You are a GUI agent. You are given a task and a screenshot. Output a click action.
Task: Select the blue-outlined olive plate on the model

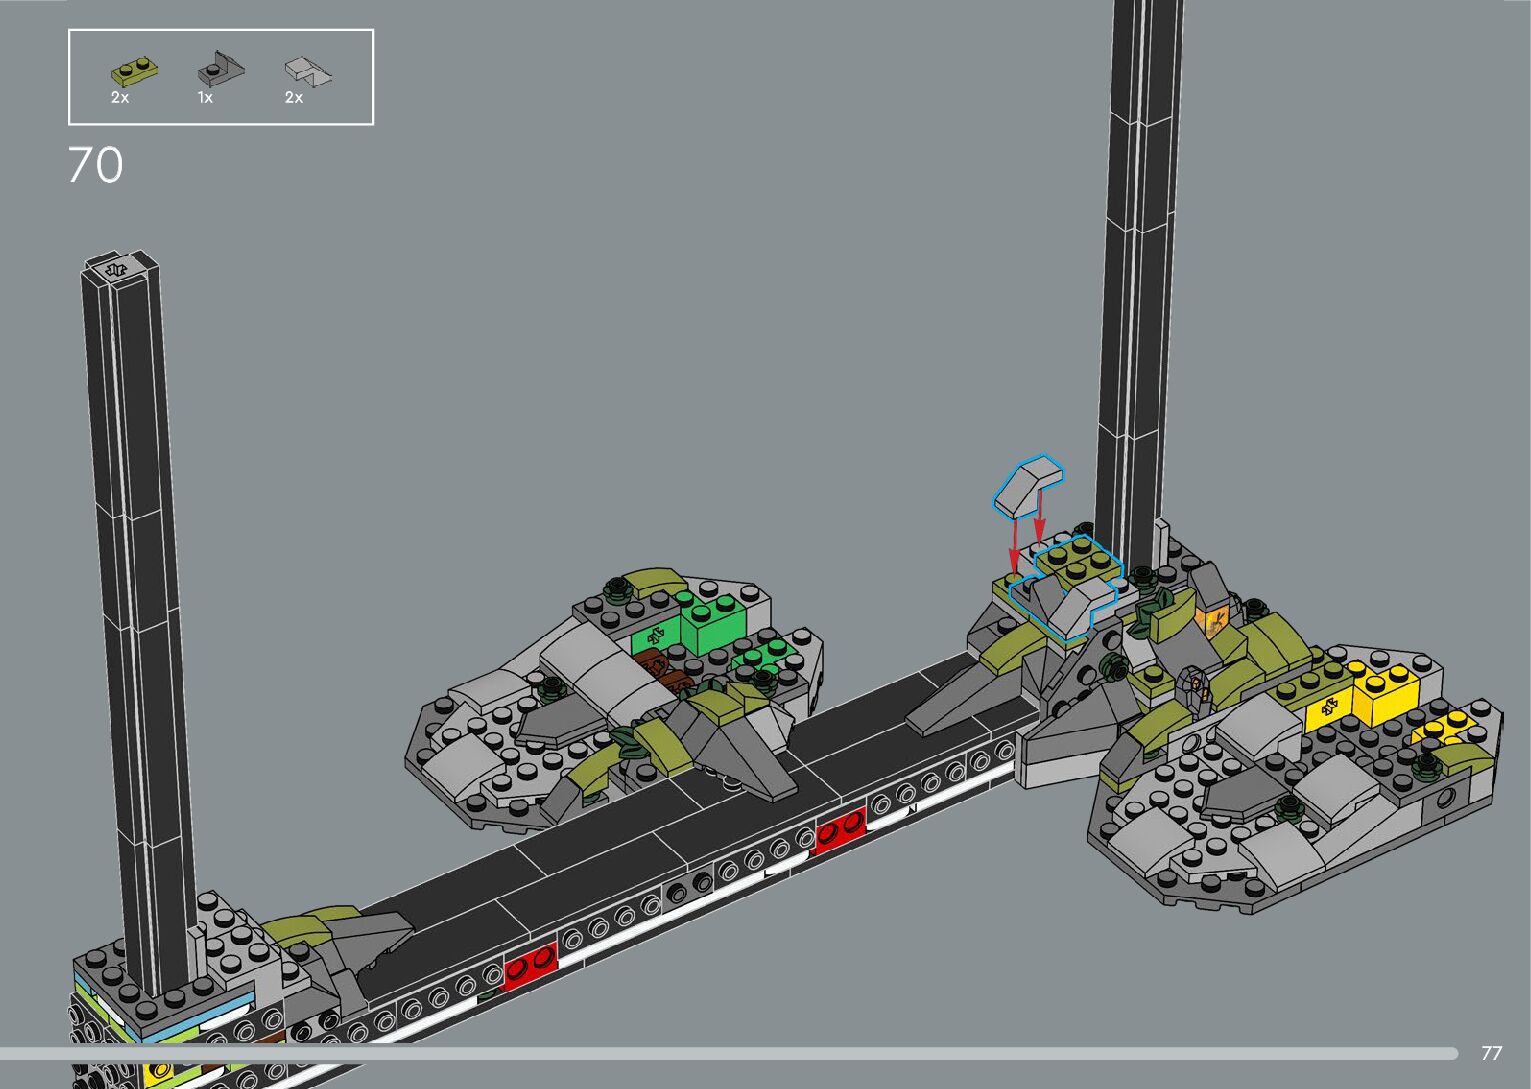point(1077,560)
